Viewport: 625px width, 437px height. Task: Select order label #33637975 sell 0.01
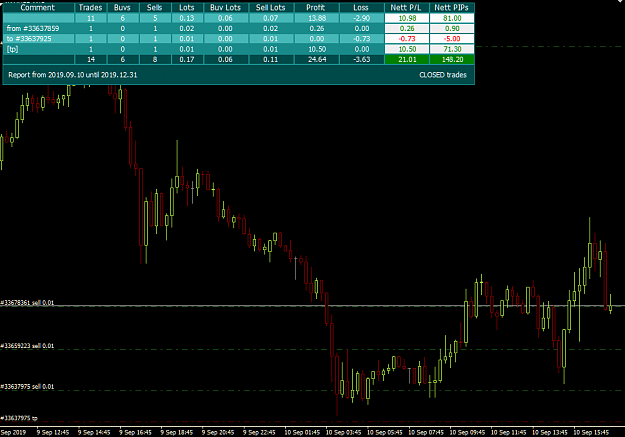[28, 387]
